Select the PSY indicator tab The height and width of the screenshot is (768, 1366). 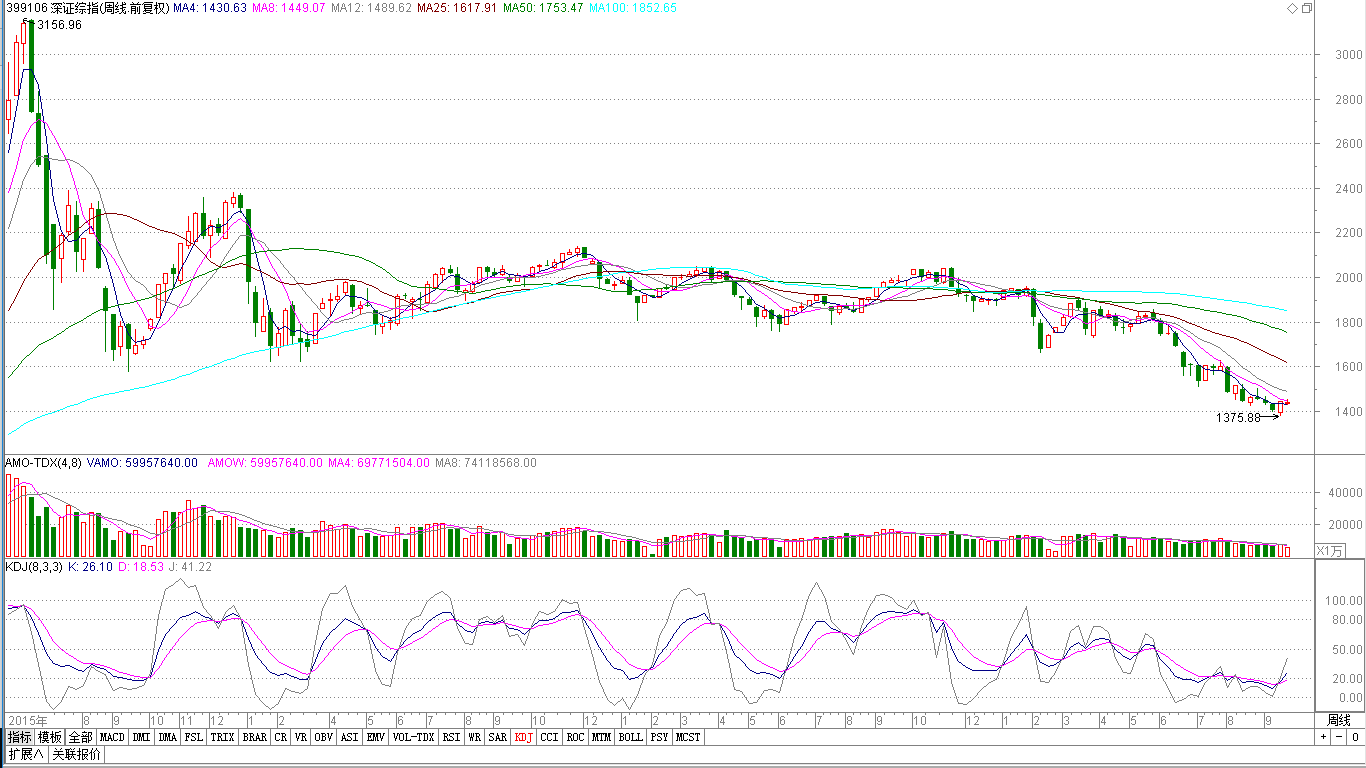click(660, 737)
